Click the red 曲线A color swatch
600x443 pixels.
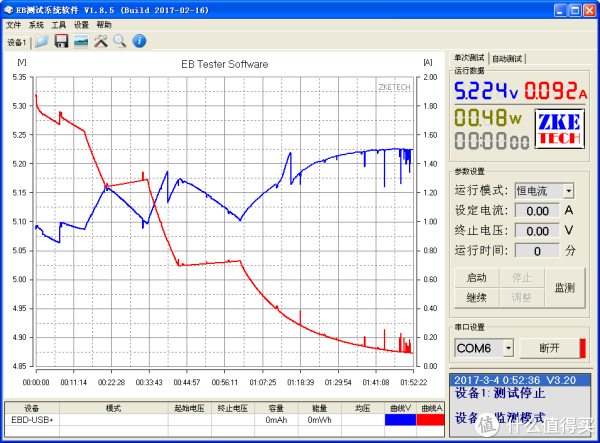pyautogui.click(x=430, y=420)
